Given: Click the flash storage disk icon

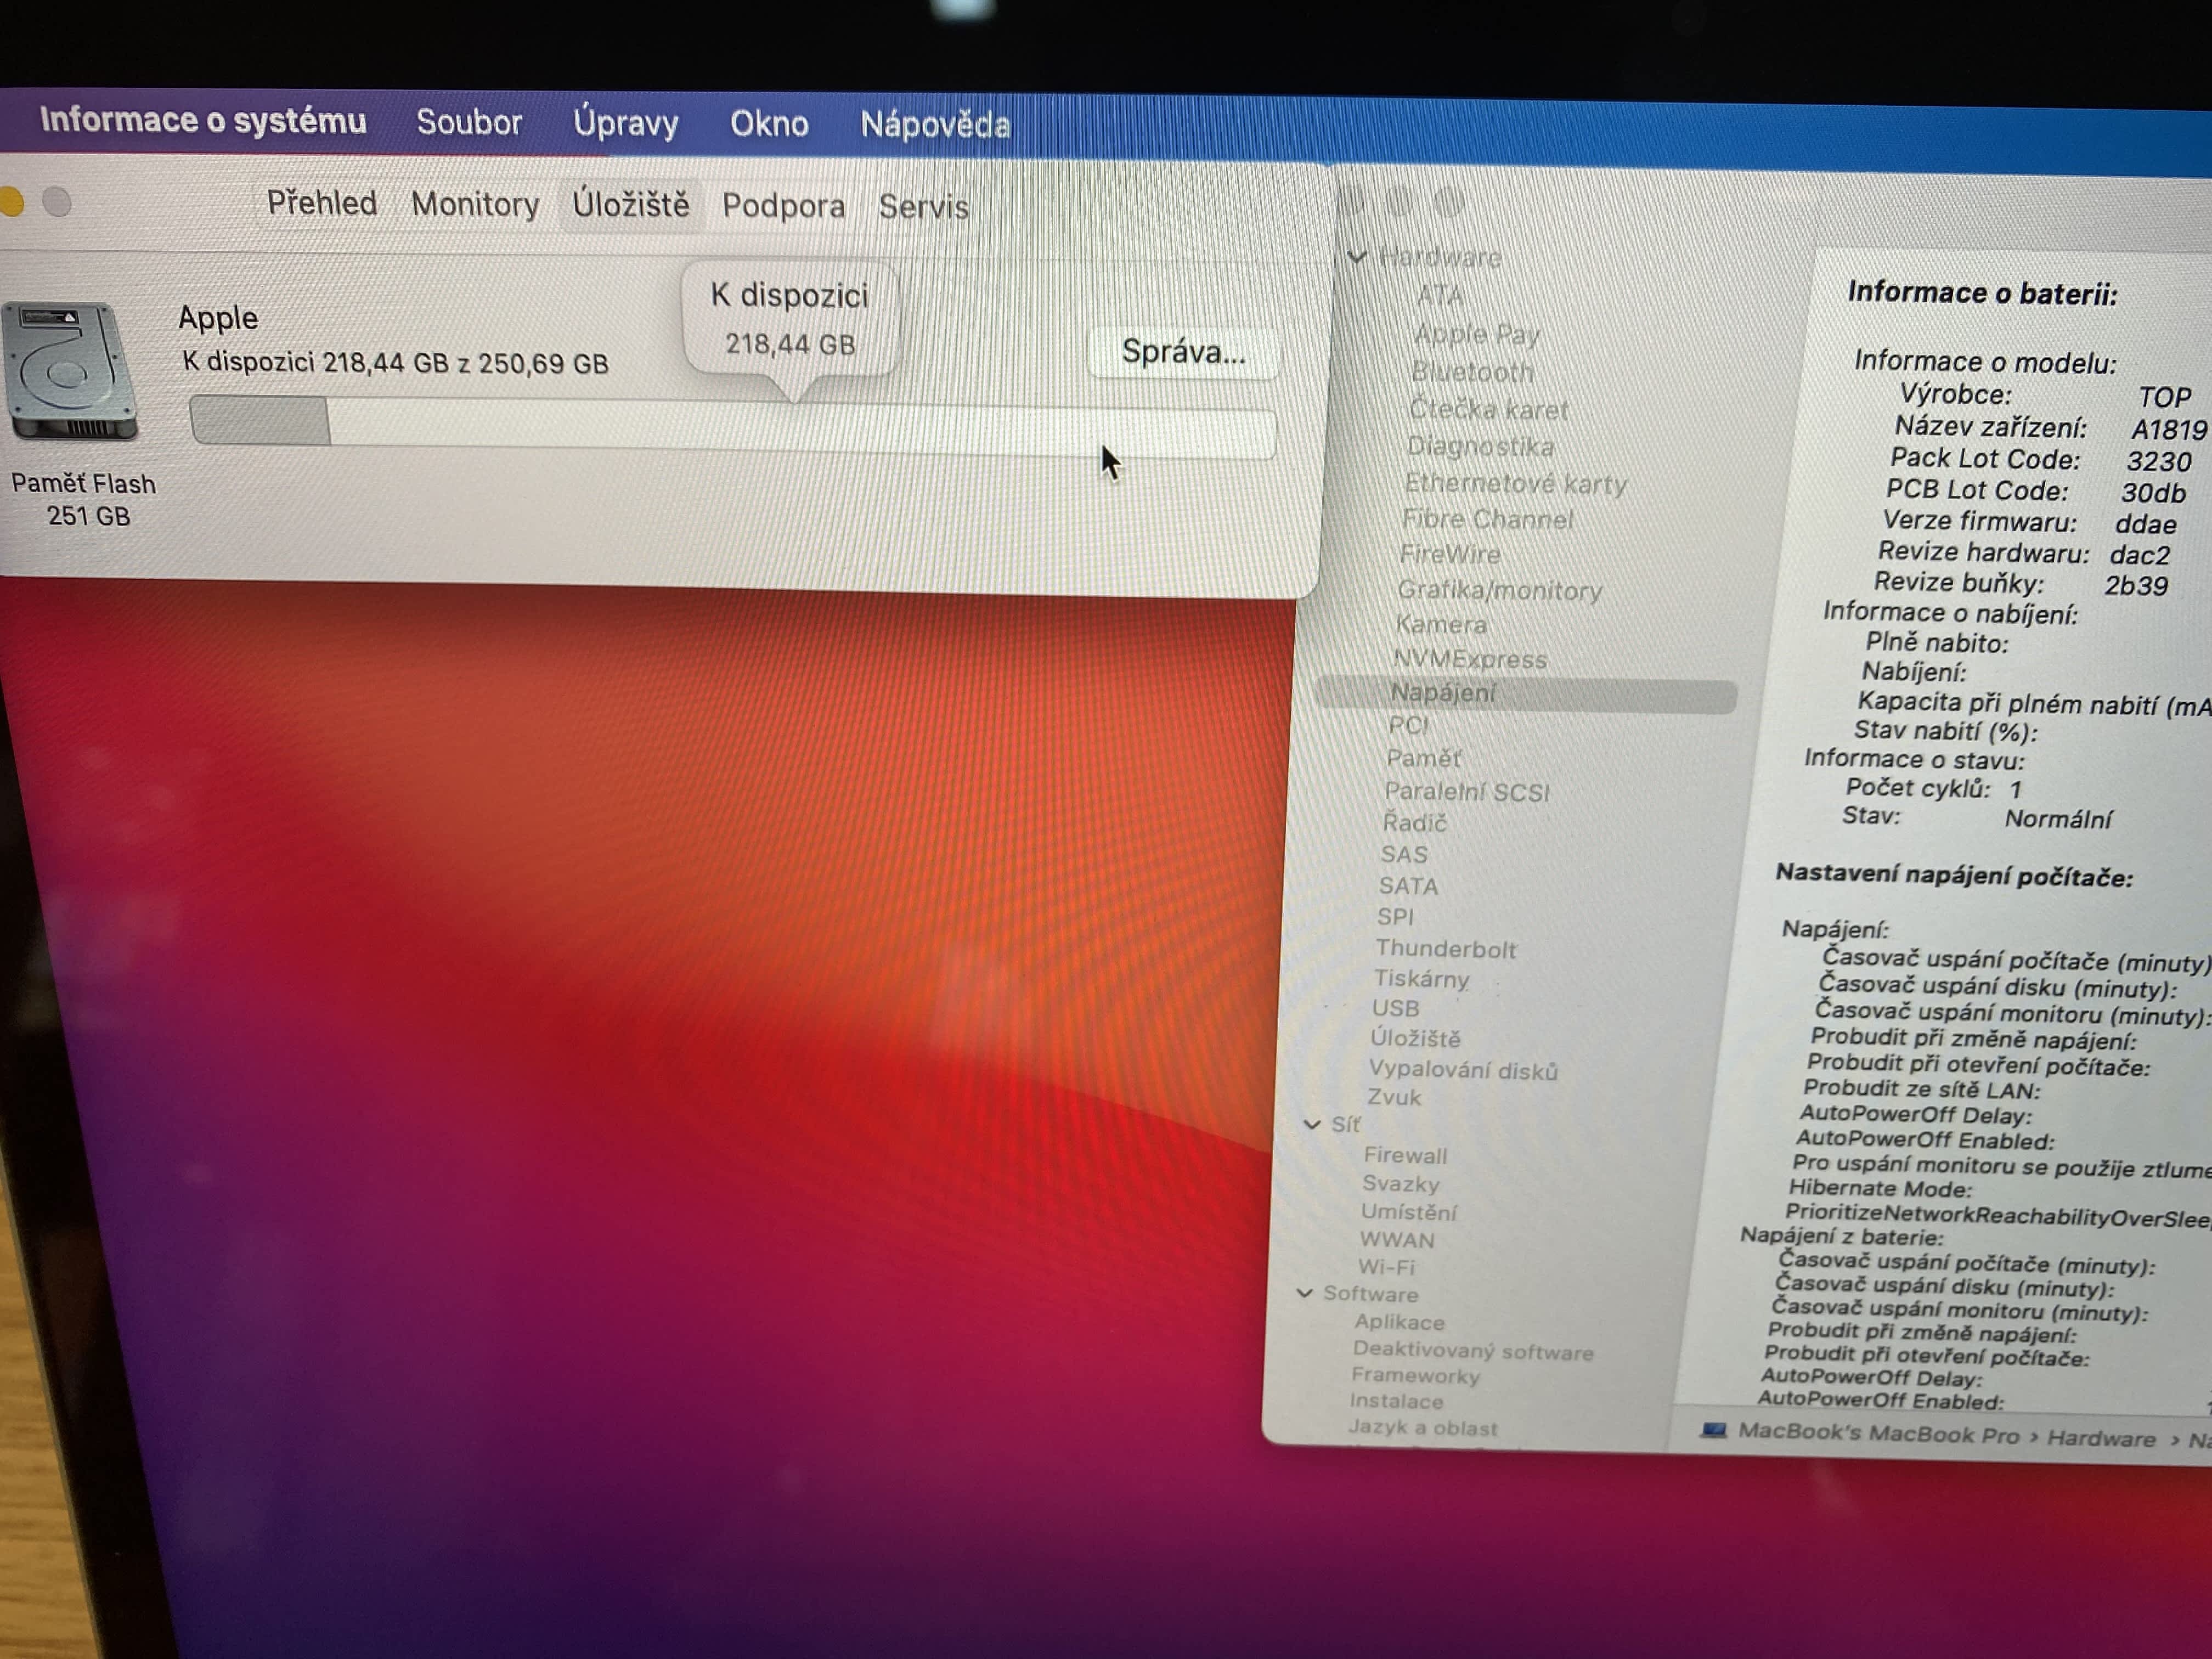Looking at the screenshot, I should (70, 372).
